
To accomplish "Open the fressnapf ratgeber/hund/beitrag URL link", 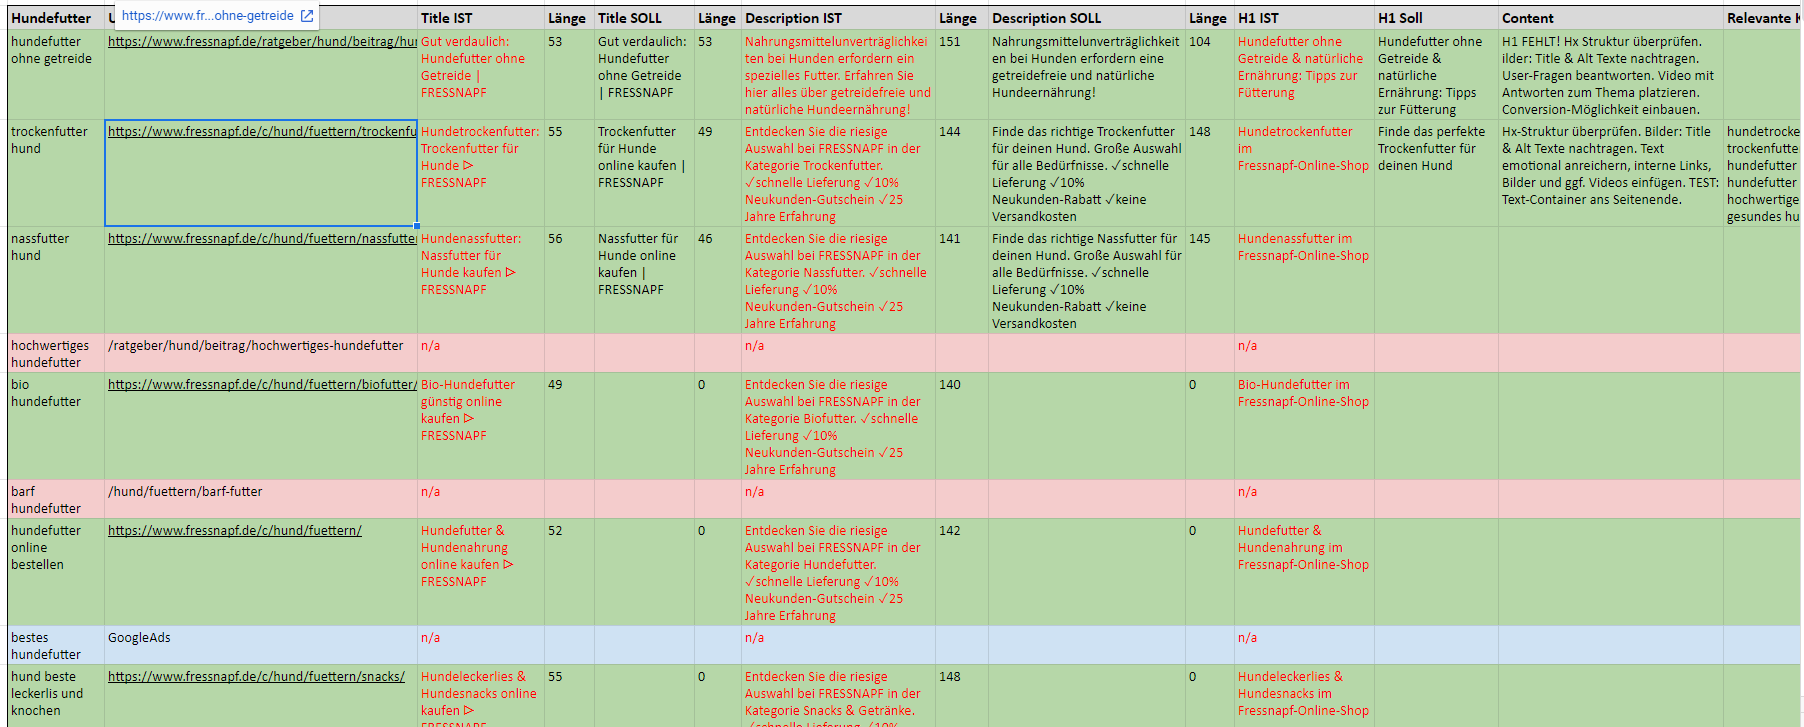I will tap(262, 42).
